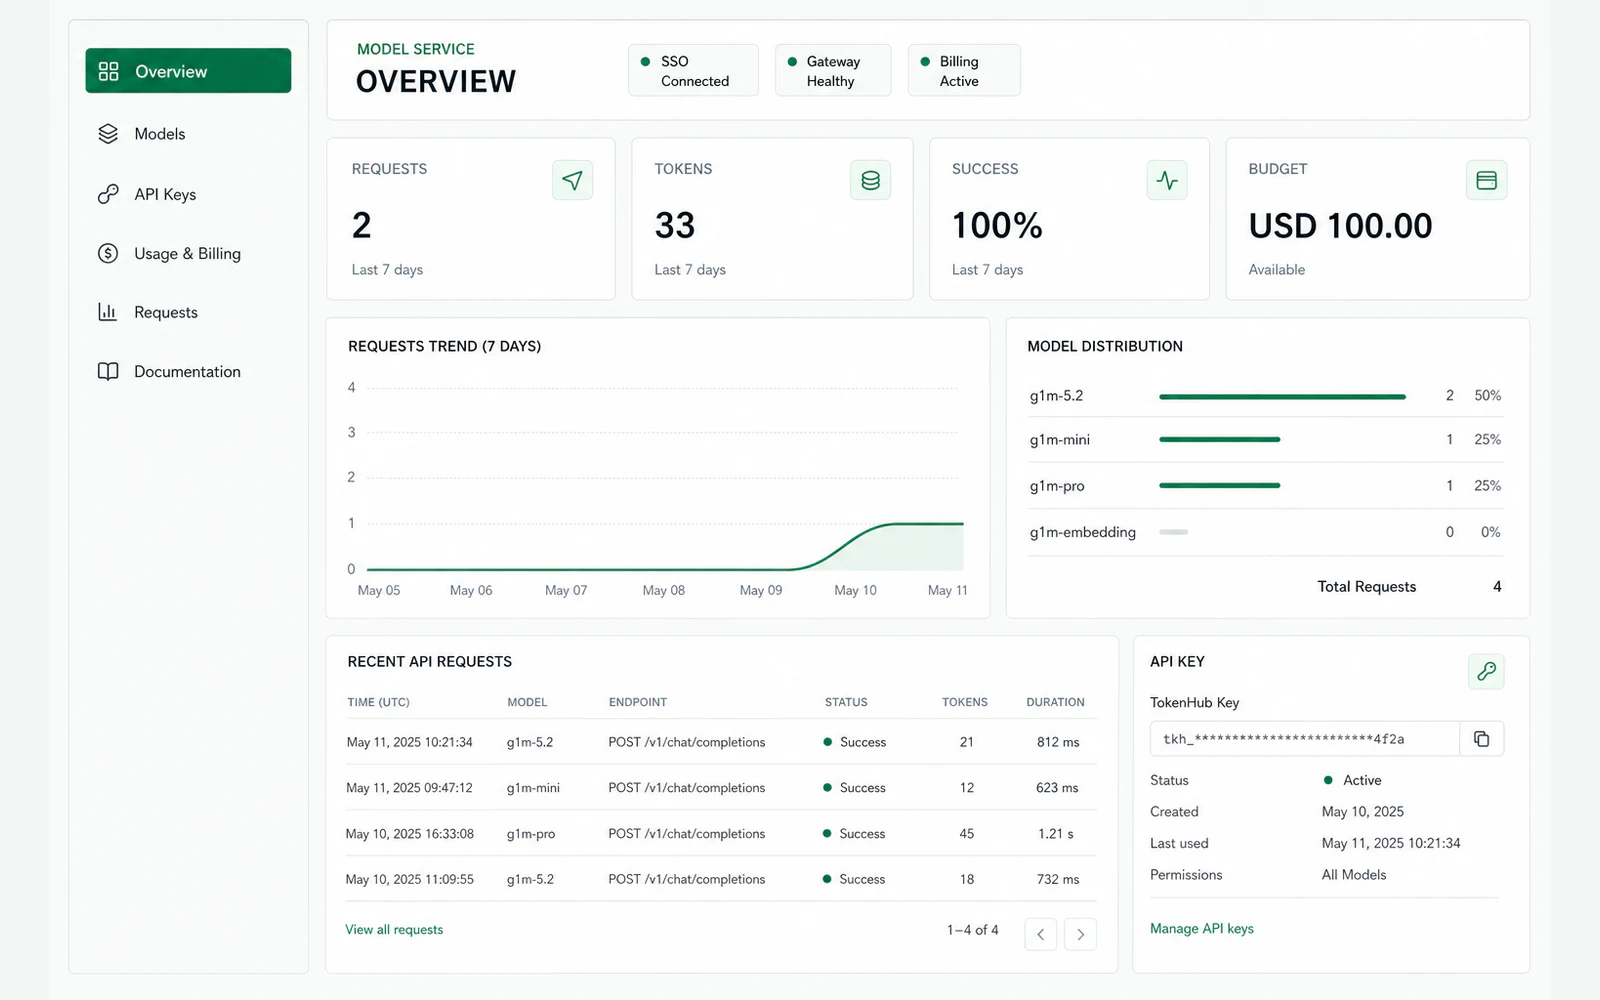Click the Models layers icon
Viewport: 1600px width, 1000px height.
pyautogui.click(x=108, y=134)
